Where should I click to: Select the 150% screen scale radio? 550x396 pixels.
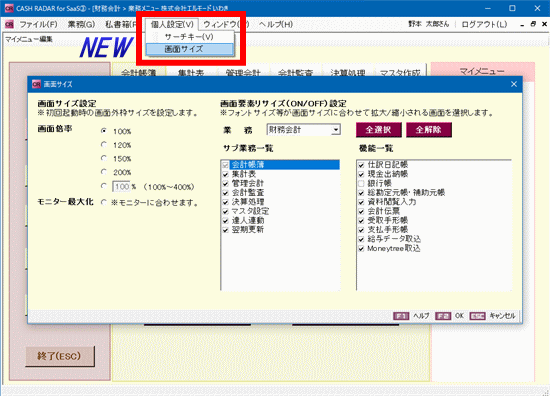point(104,158)
